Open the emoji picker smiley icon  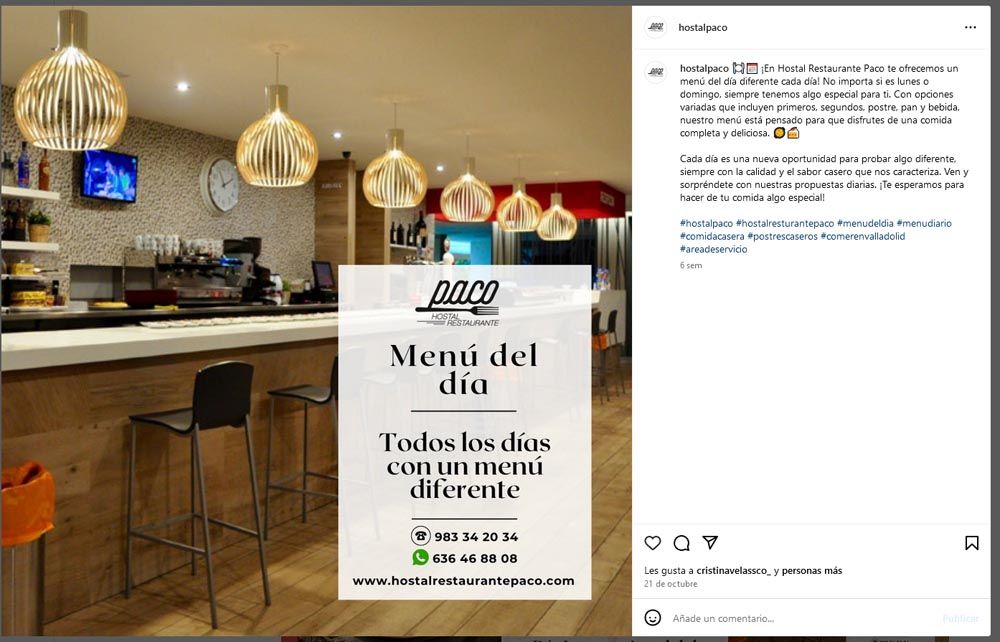[x=652, y=618]
